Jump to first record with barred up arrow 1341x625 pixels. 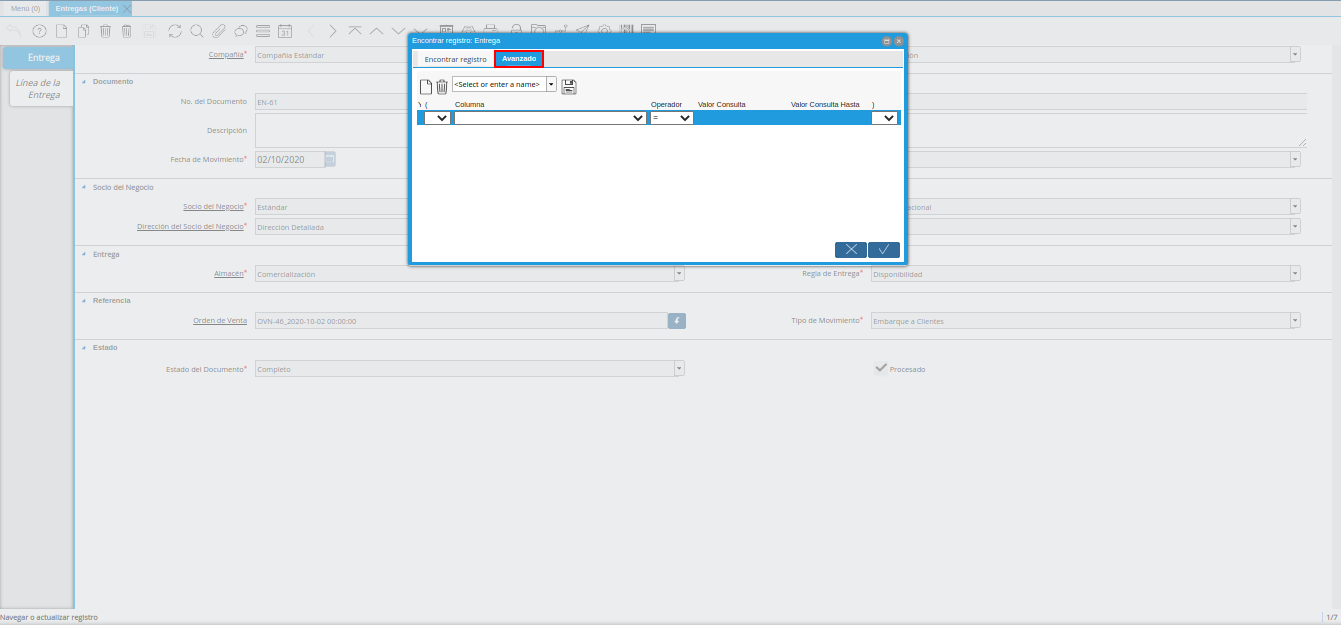[355, 31]
